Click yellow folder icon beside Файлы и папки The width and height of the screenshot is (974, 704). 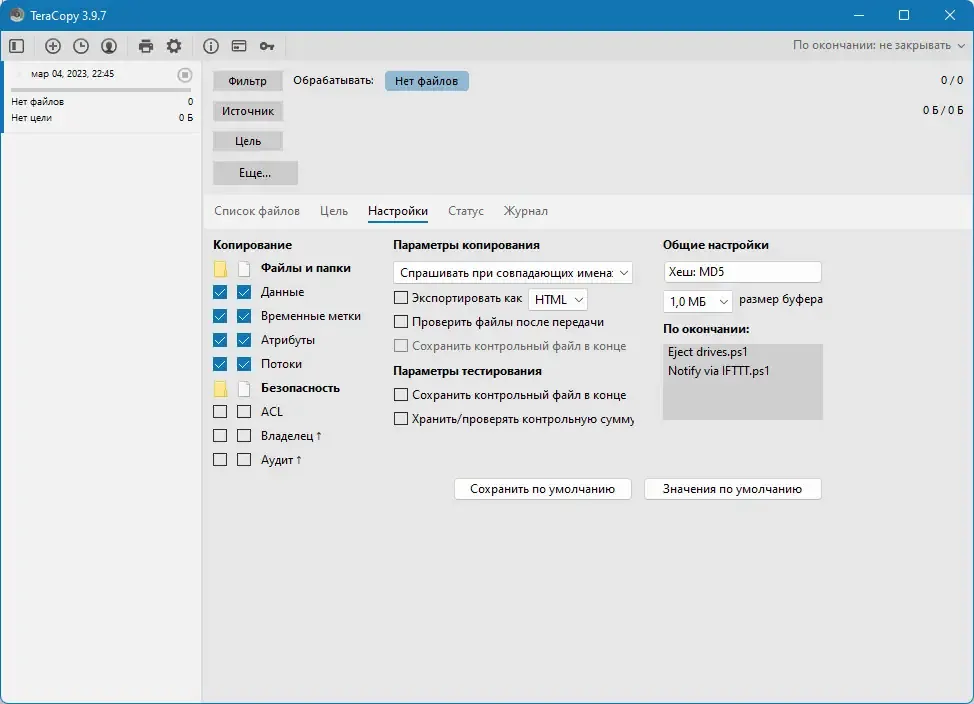click(220, 268)
